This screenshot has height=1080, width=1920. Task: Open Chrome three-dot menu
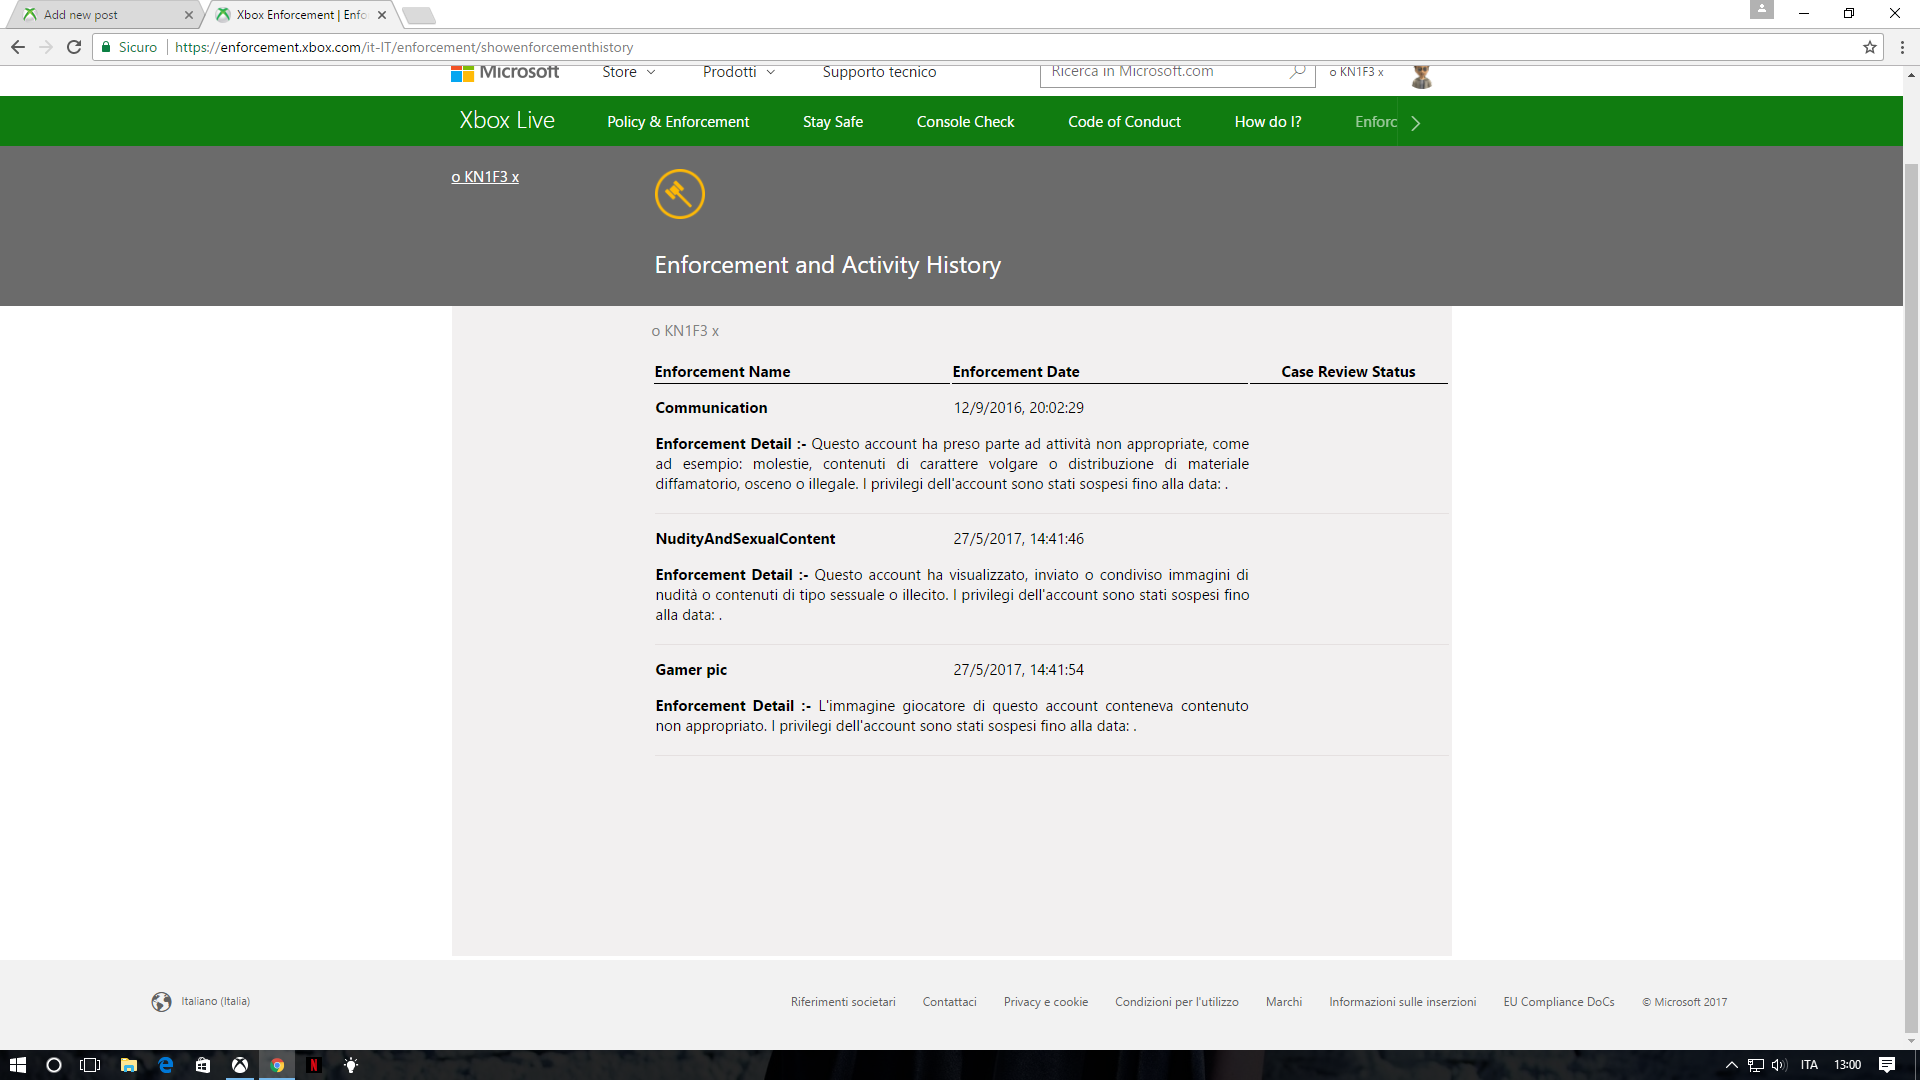(1902, 47)
